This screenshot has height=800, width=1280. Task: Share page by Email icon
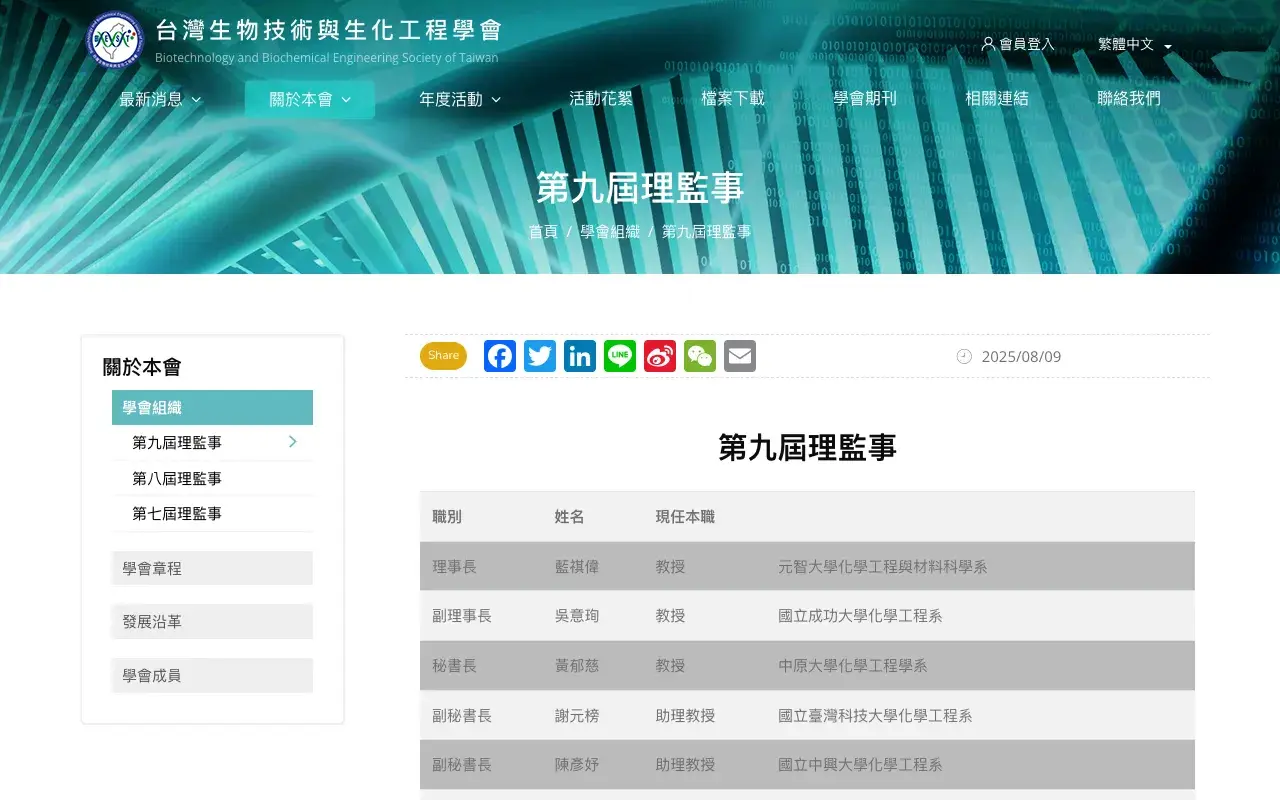click(x=740, y=356)
